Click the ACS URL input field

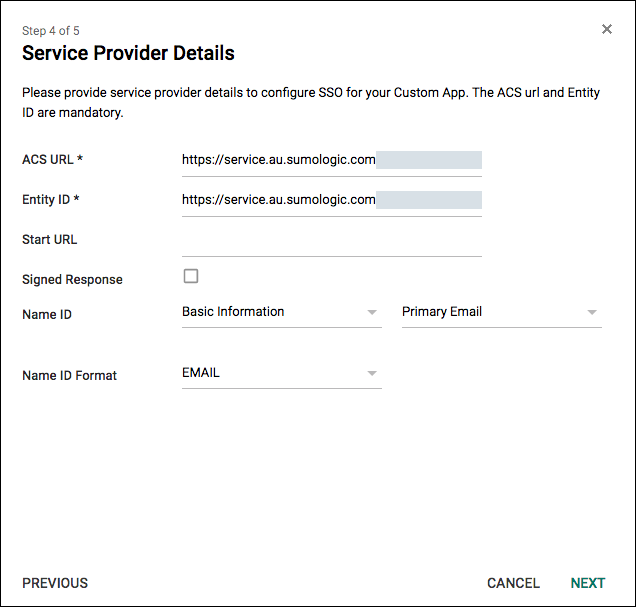330,160
